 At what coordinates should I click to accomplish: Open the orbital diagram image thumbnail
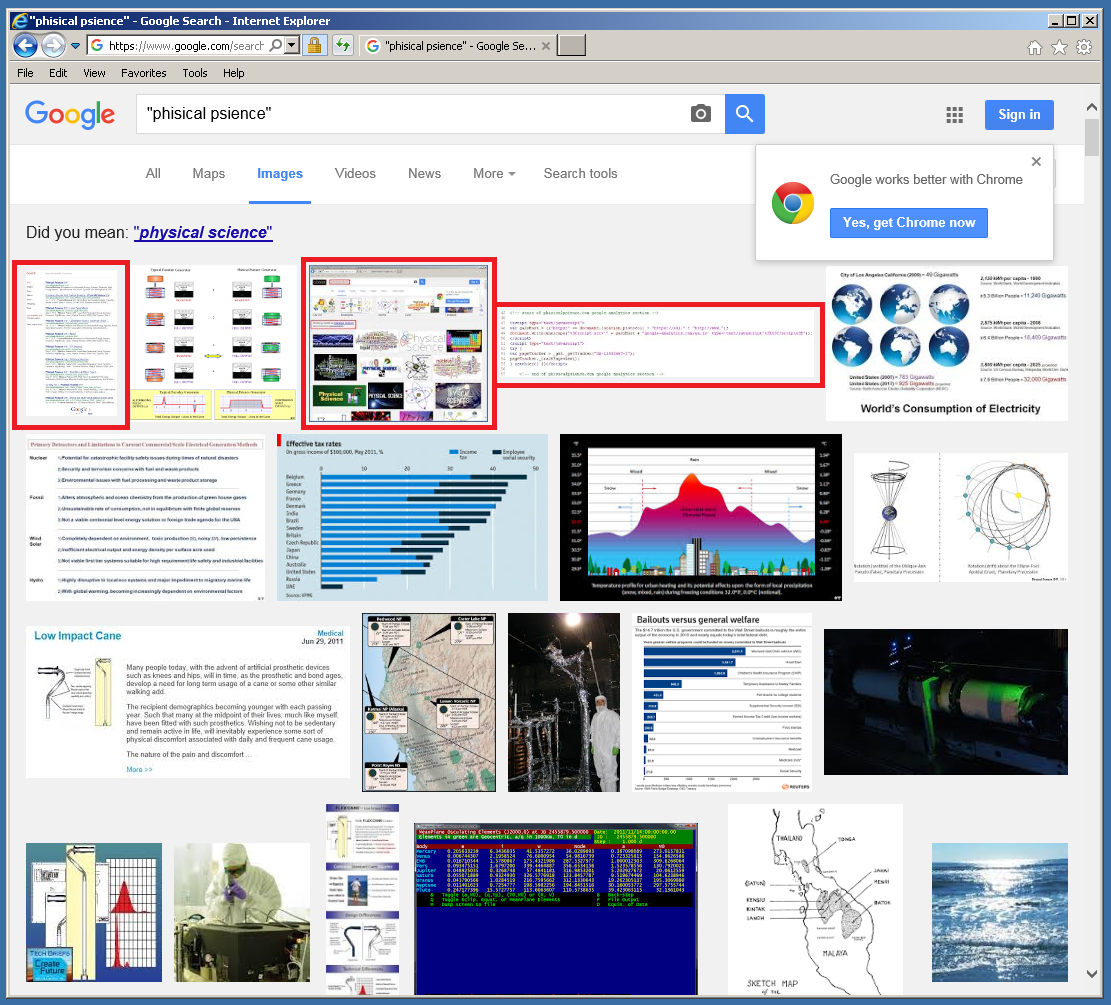tap(961, 517)
